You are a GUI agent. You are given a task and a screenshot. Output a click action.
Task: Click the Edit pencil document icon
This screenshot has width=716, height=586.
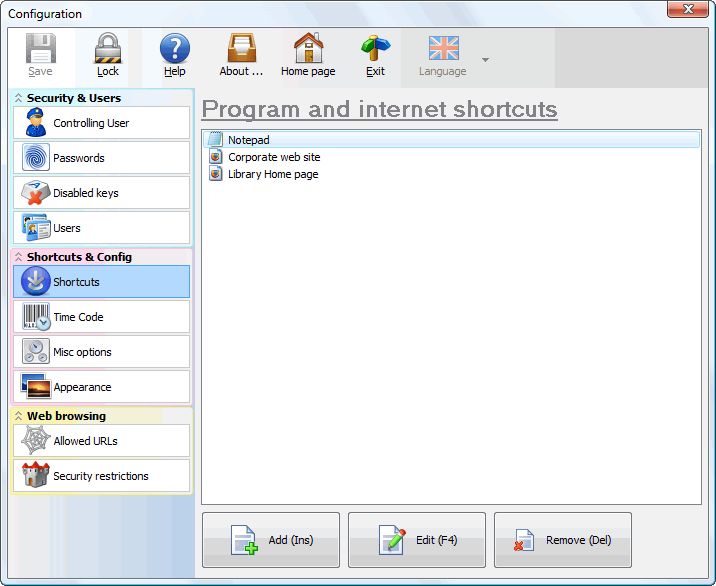coord(392,540)
